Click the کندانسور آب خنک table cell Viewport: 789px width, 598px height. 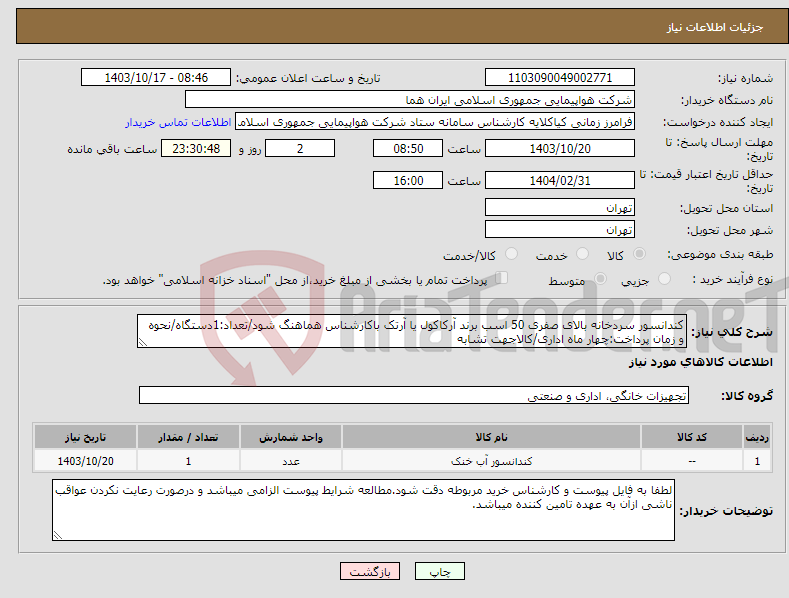(x=491, y=461)
